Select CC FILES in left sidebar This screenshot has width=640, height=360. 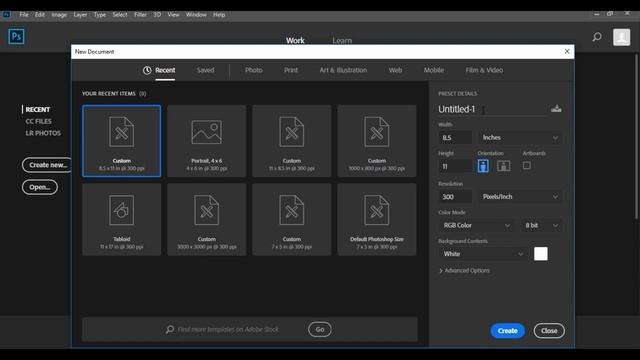(38, 121)
